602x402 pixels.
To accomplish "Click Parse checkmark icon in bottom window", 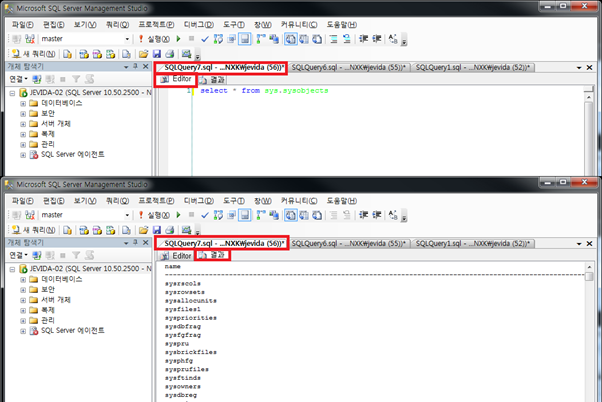I will pyautogui.click(x=205, y=215).
